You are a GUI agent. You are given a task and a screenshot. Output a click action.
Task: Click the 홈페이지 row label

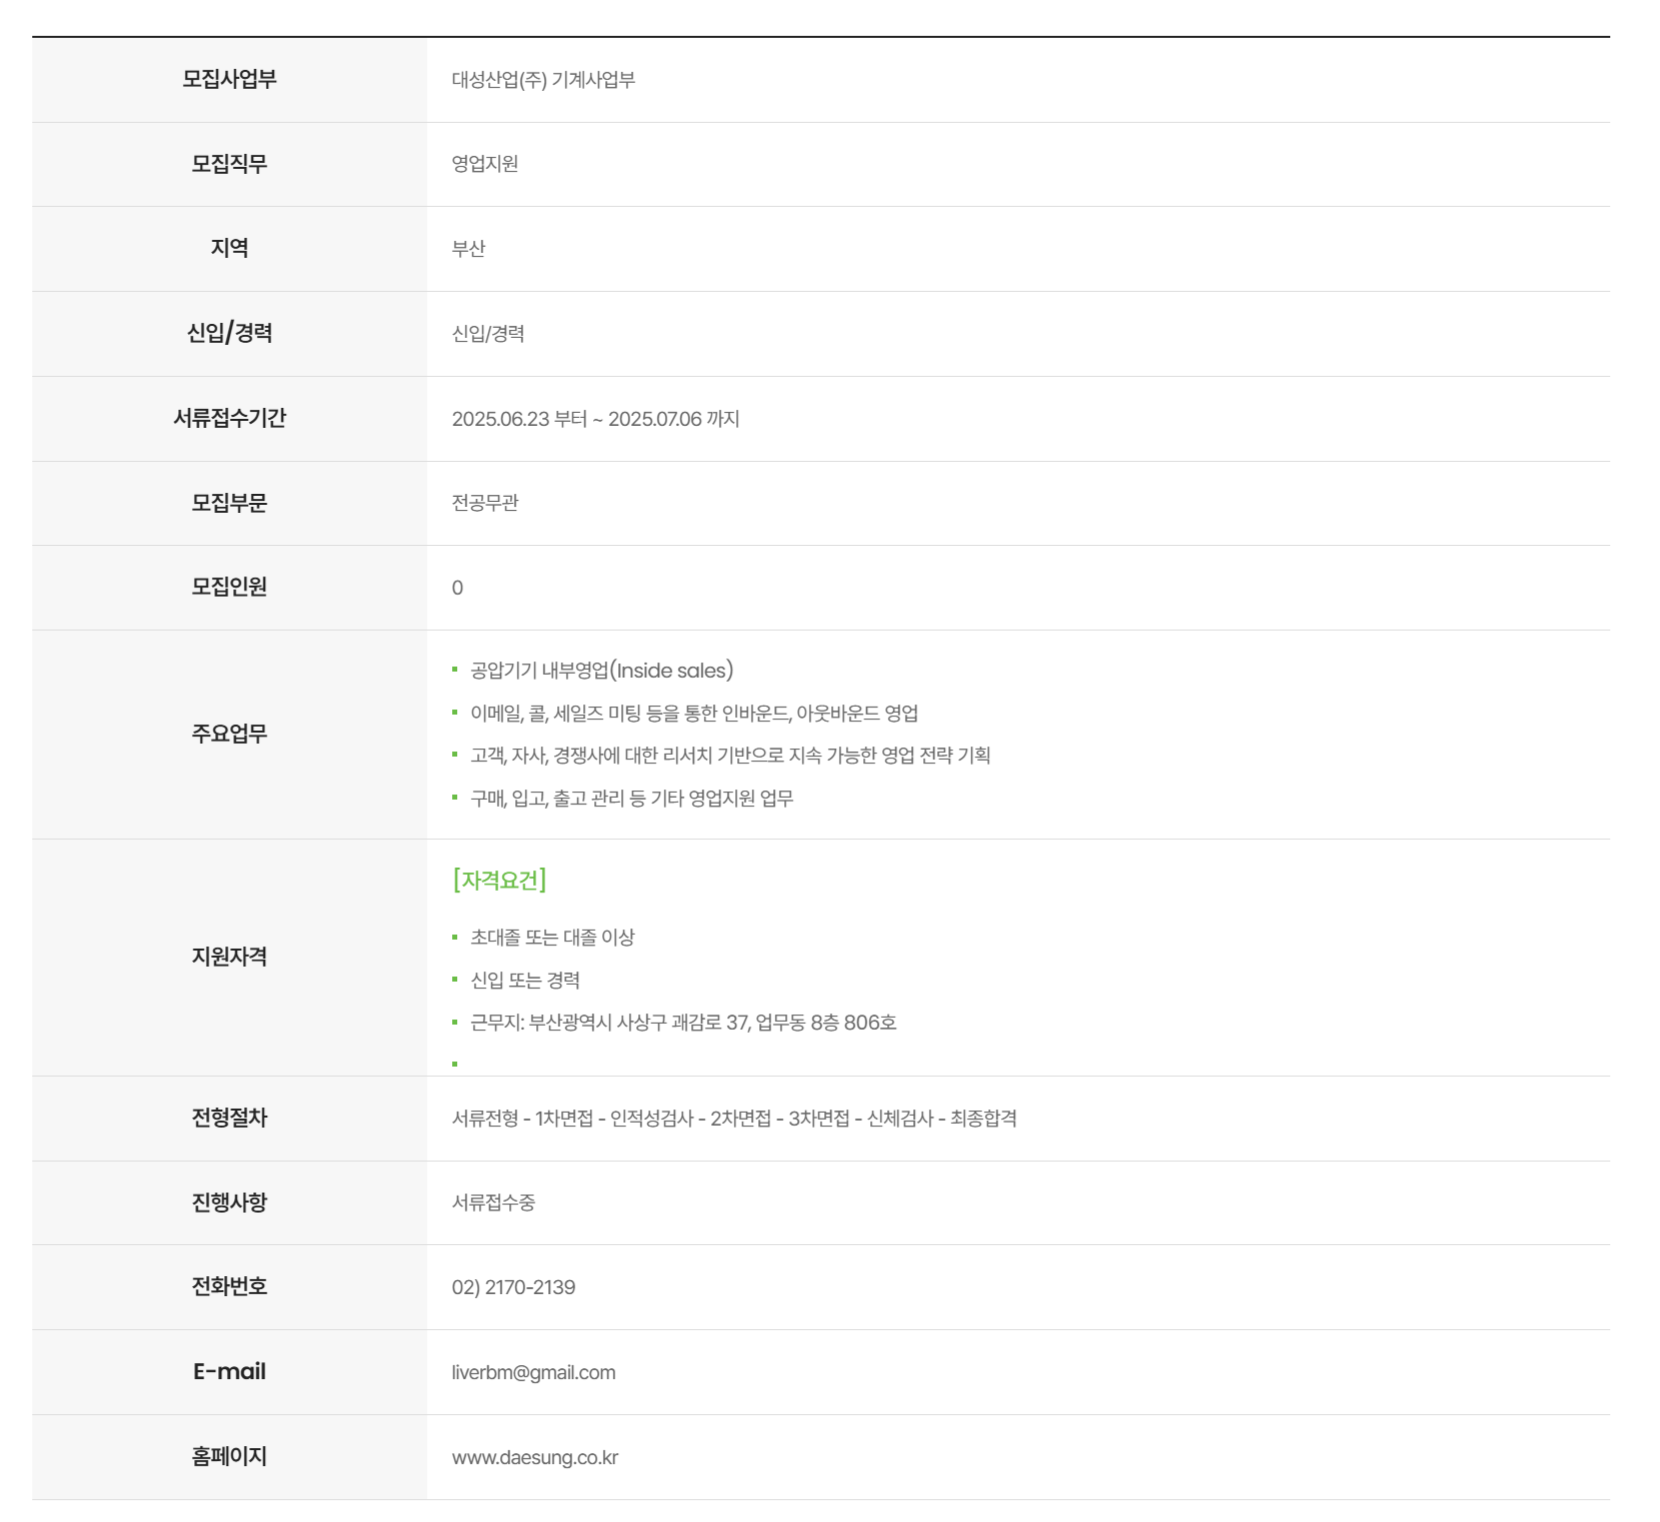(x=229, y=1456)
